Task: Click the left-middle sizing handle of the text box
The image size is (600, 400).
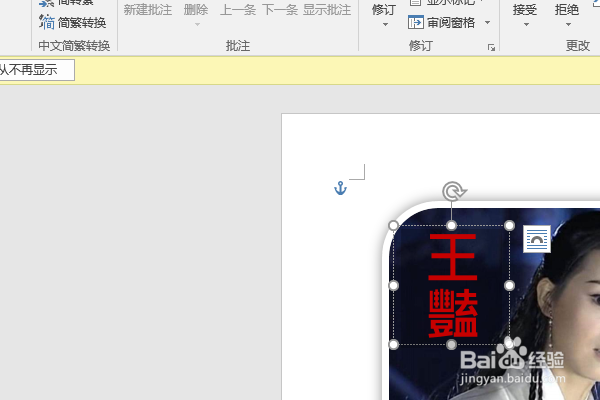Action: pyautogui.click(x=393, y=286)
